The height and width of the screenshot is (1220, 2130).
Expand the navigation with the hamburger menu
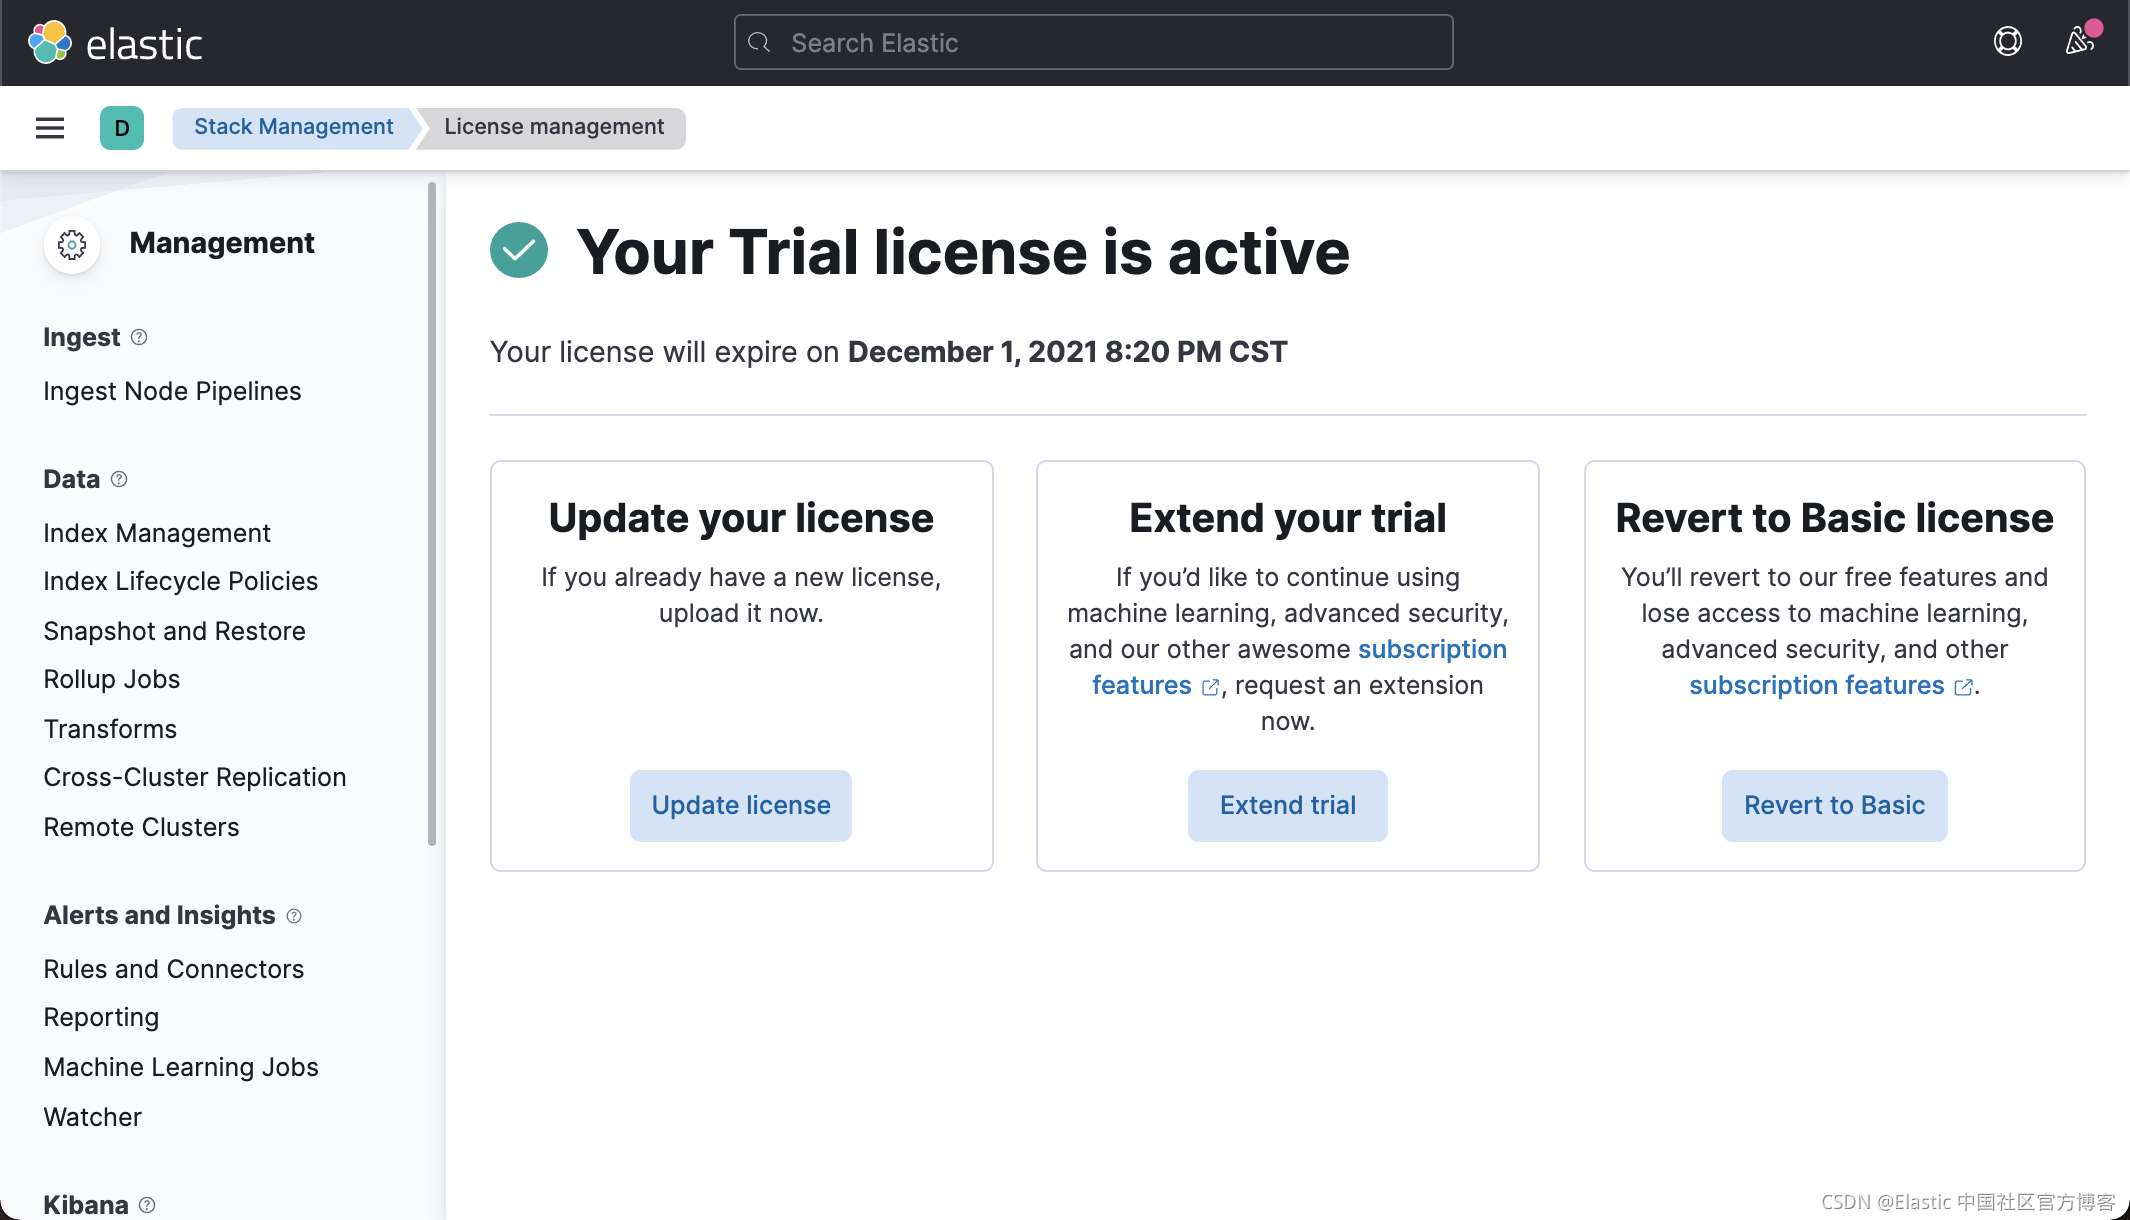point(49,128)
